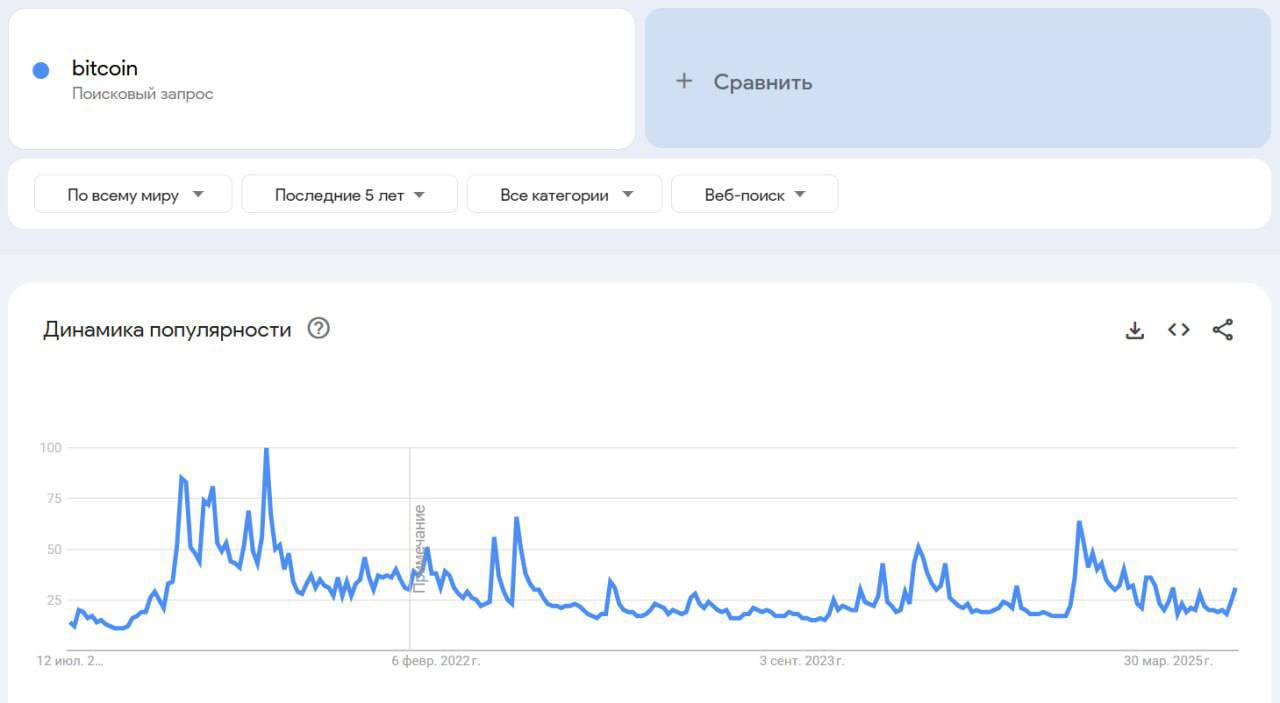Viewport: 1280px width, 703px height.
Task: Click the 6 февр. 2022 г. axis label
Action: click(x=436, y=661)
